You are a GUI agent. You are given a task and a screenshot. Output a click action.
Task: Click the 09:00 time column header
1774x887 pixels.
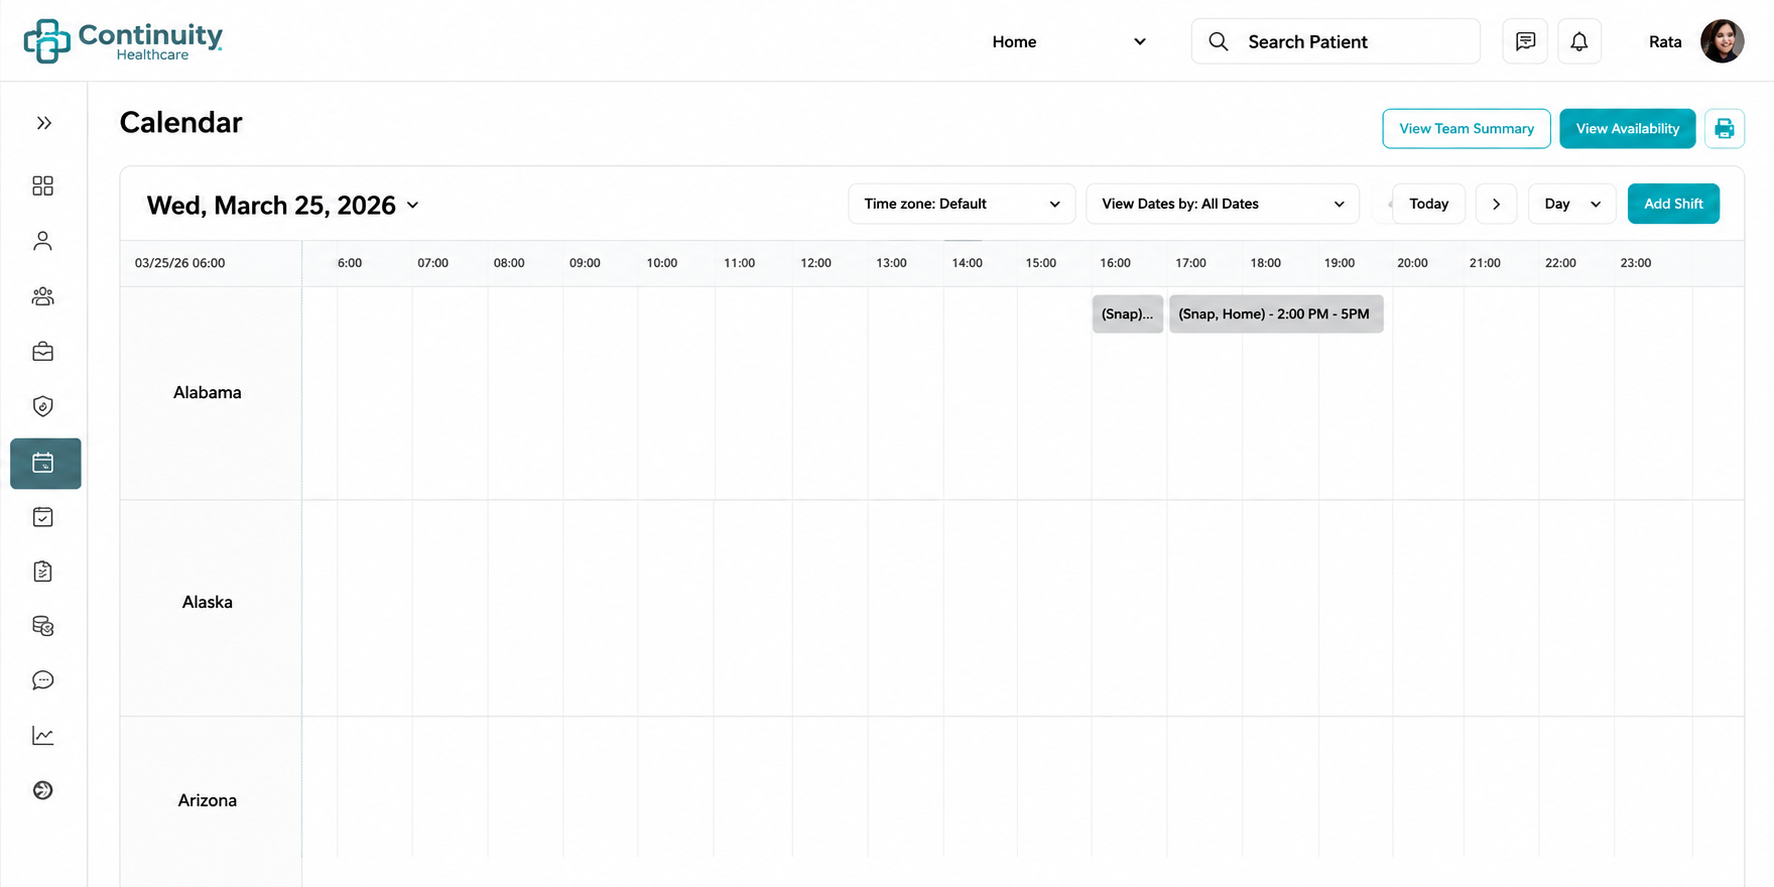(x=585, y=263)
